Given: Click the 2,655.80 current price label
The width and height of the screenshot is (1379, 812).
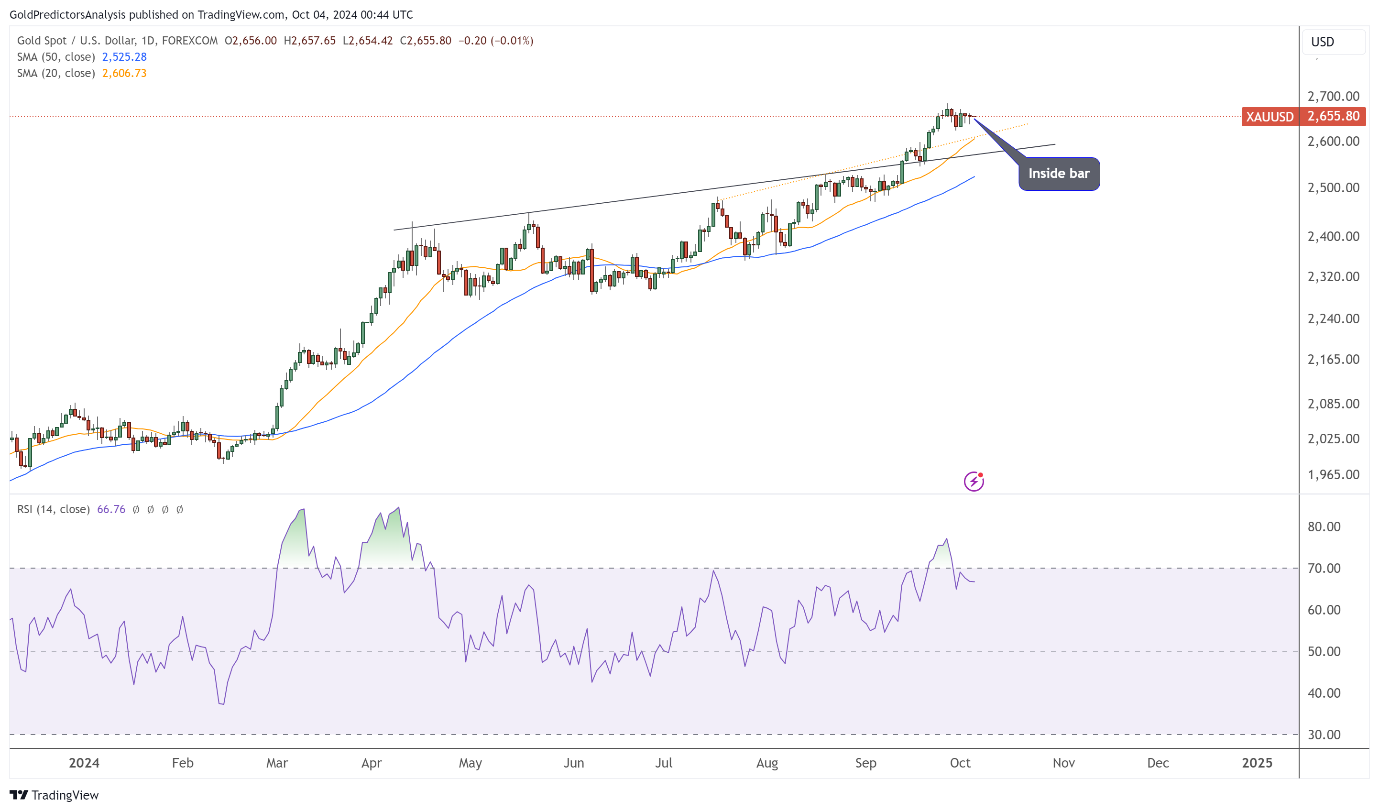Looking at the screenshot, I should [1334, 117].
